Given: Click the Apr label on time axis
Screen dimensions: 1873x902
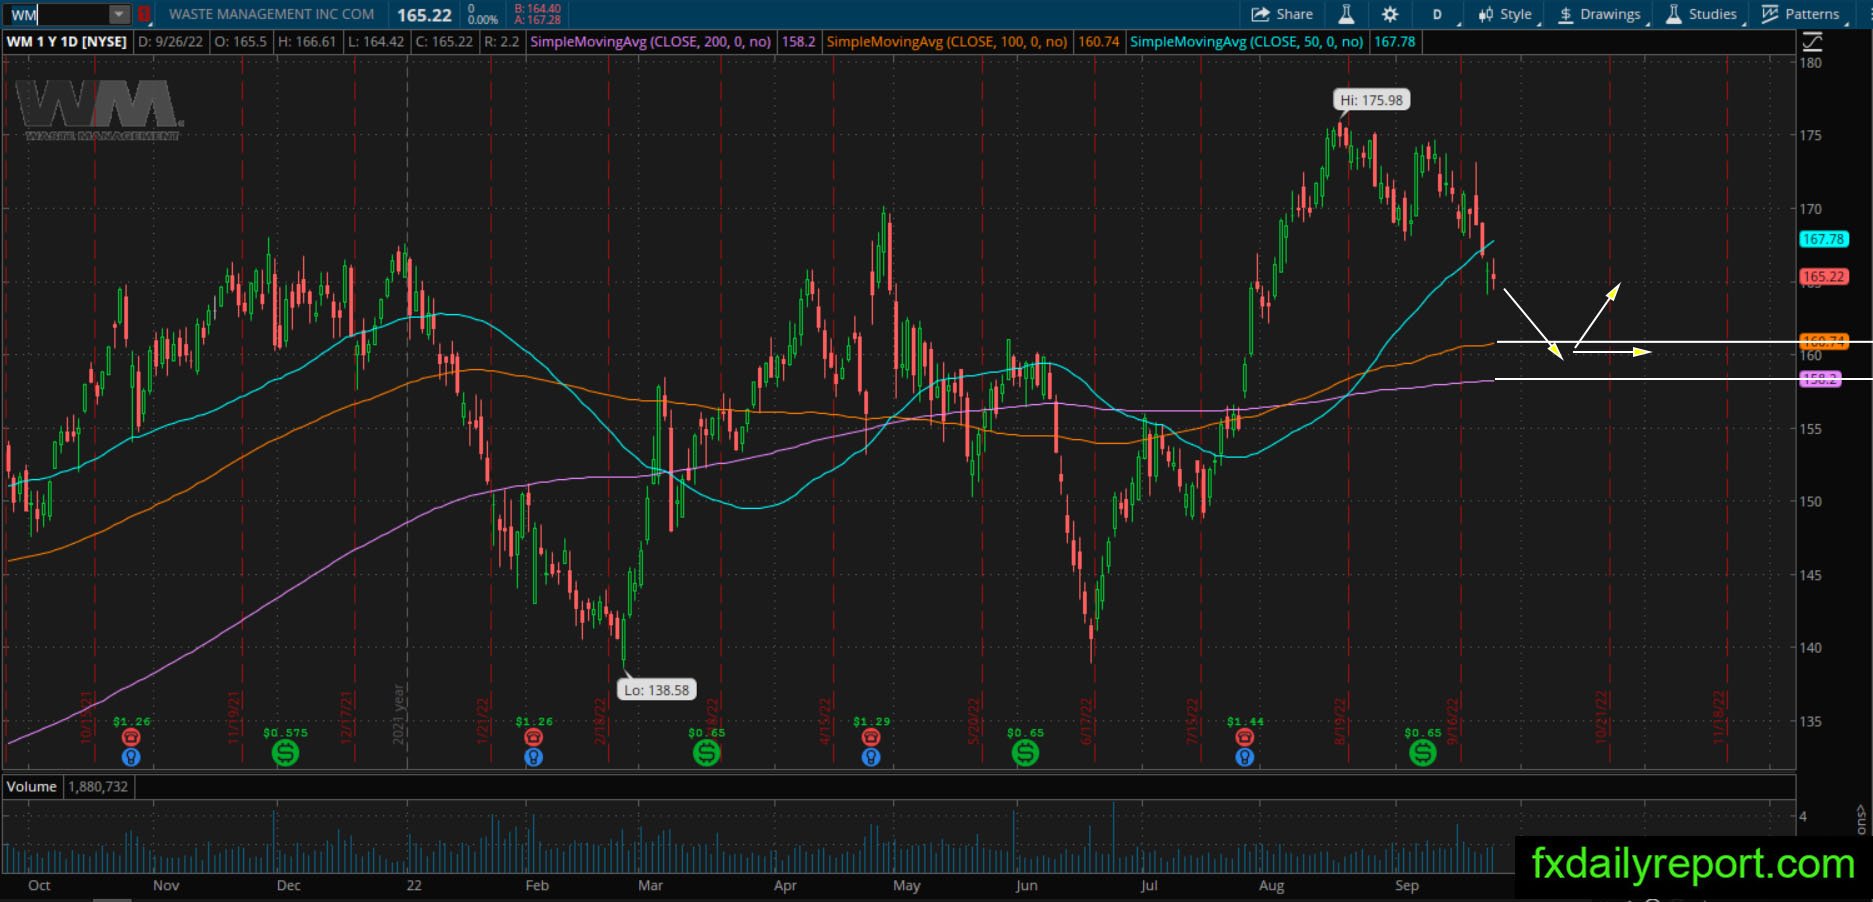Looking at the screenshot, I should 785,885.
